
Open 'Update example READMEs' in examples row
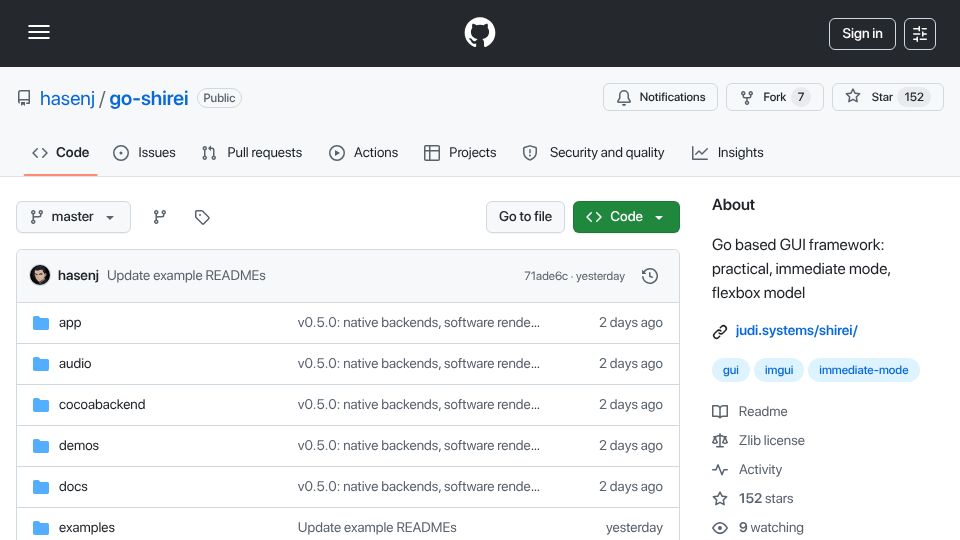pyautogui.click(x=377, y=528)
